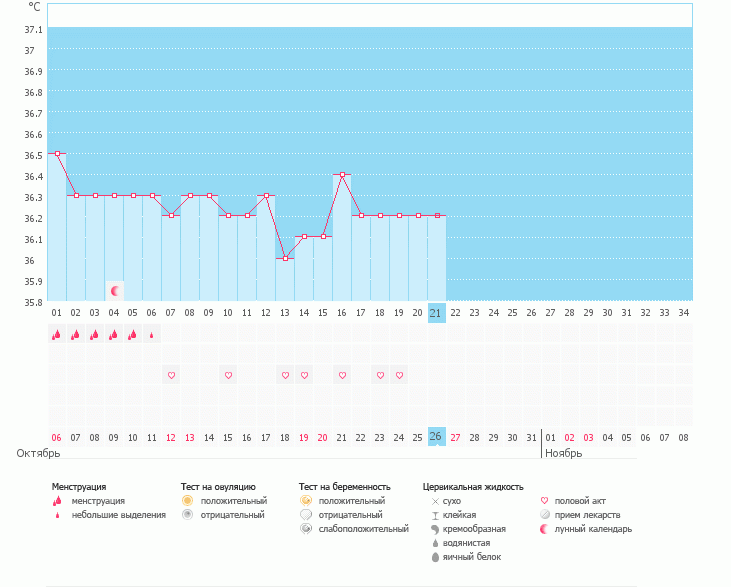Click the Октябрь month label

(38, 453)
